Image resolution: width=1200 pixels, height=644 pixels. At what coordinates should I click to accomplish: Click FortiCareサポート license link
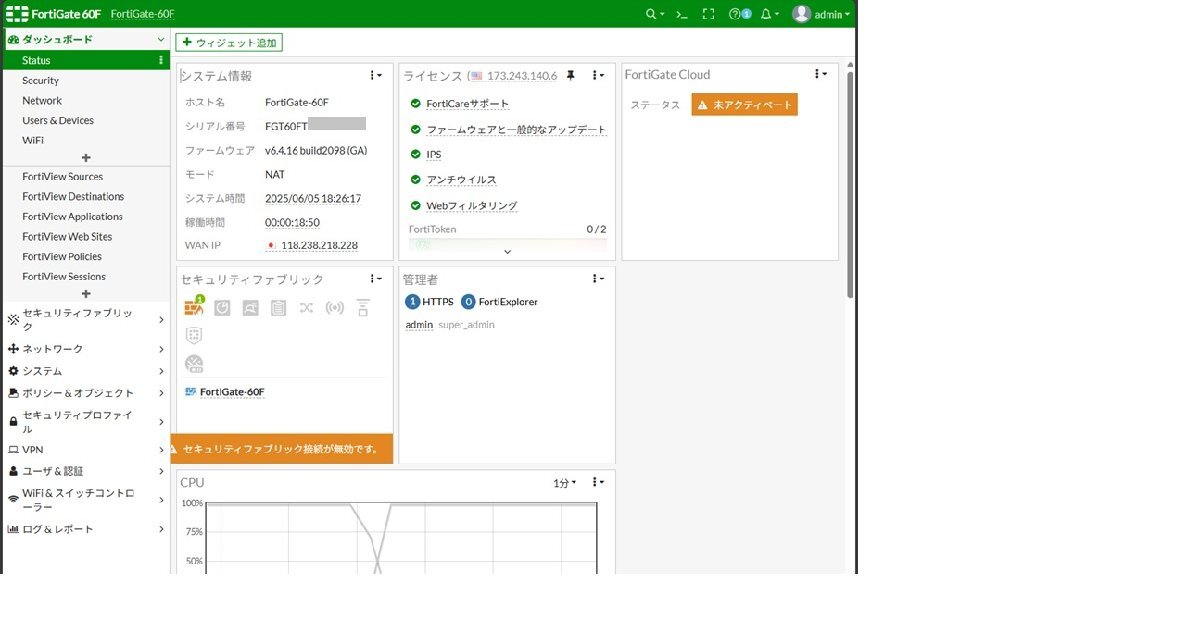tap(467, 104)
